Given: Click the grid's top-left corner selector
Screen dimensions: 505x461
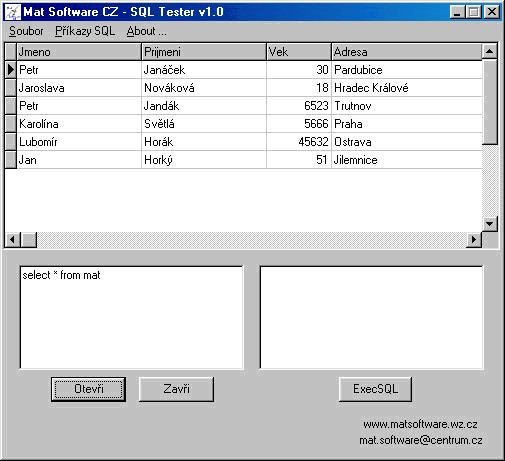Looking at the screenshot, I should [x=11, y=52].
